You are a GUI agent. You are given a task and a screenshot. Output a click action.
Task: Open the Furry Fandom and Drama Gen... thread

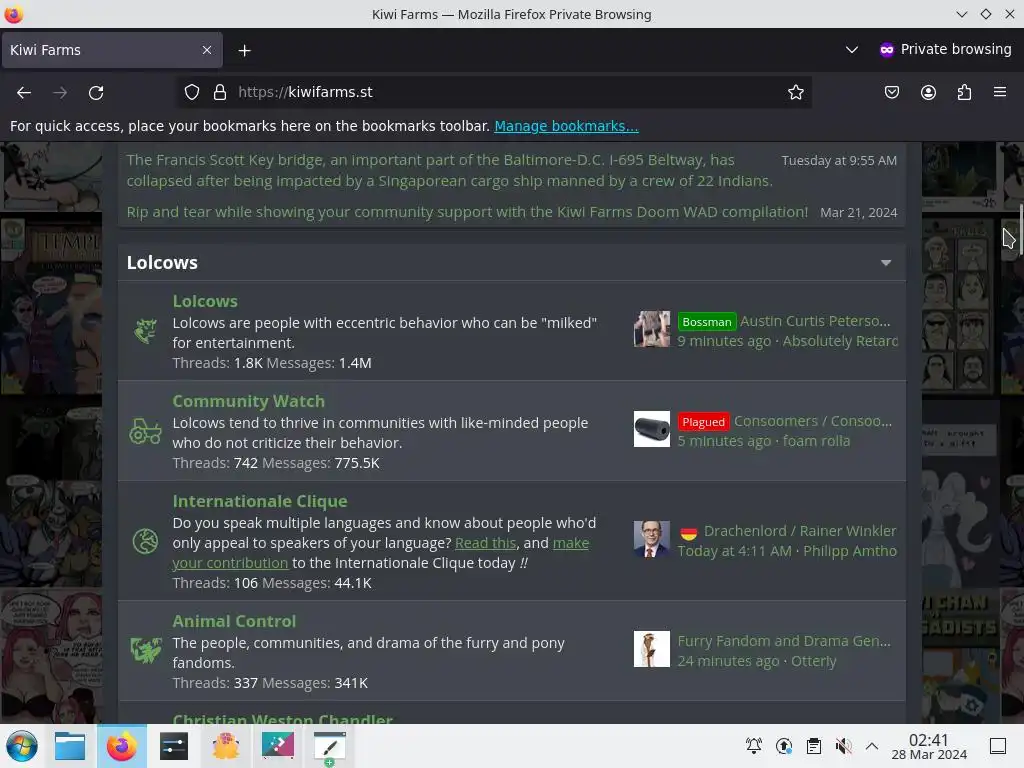click(x=784, y=641)
